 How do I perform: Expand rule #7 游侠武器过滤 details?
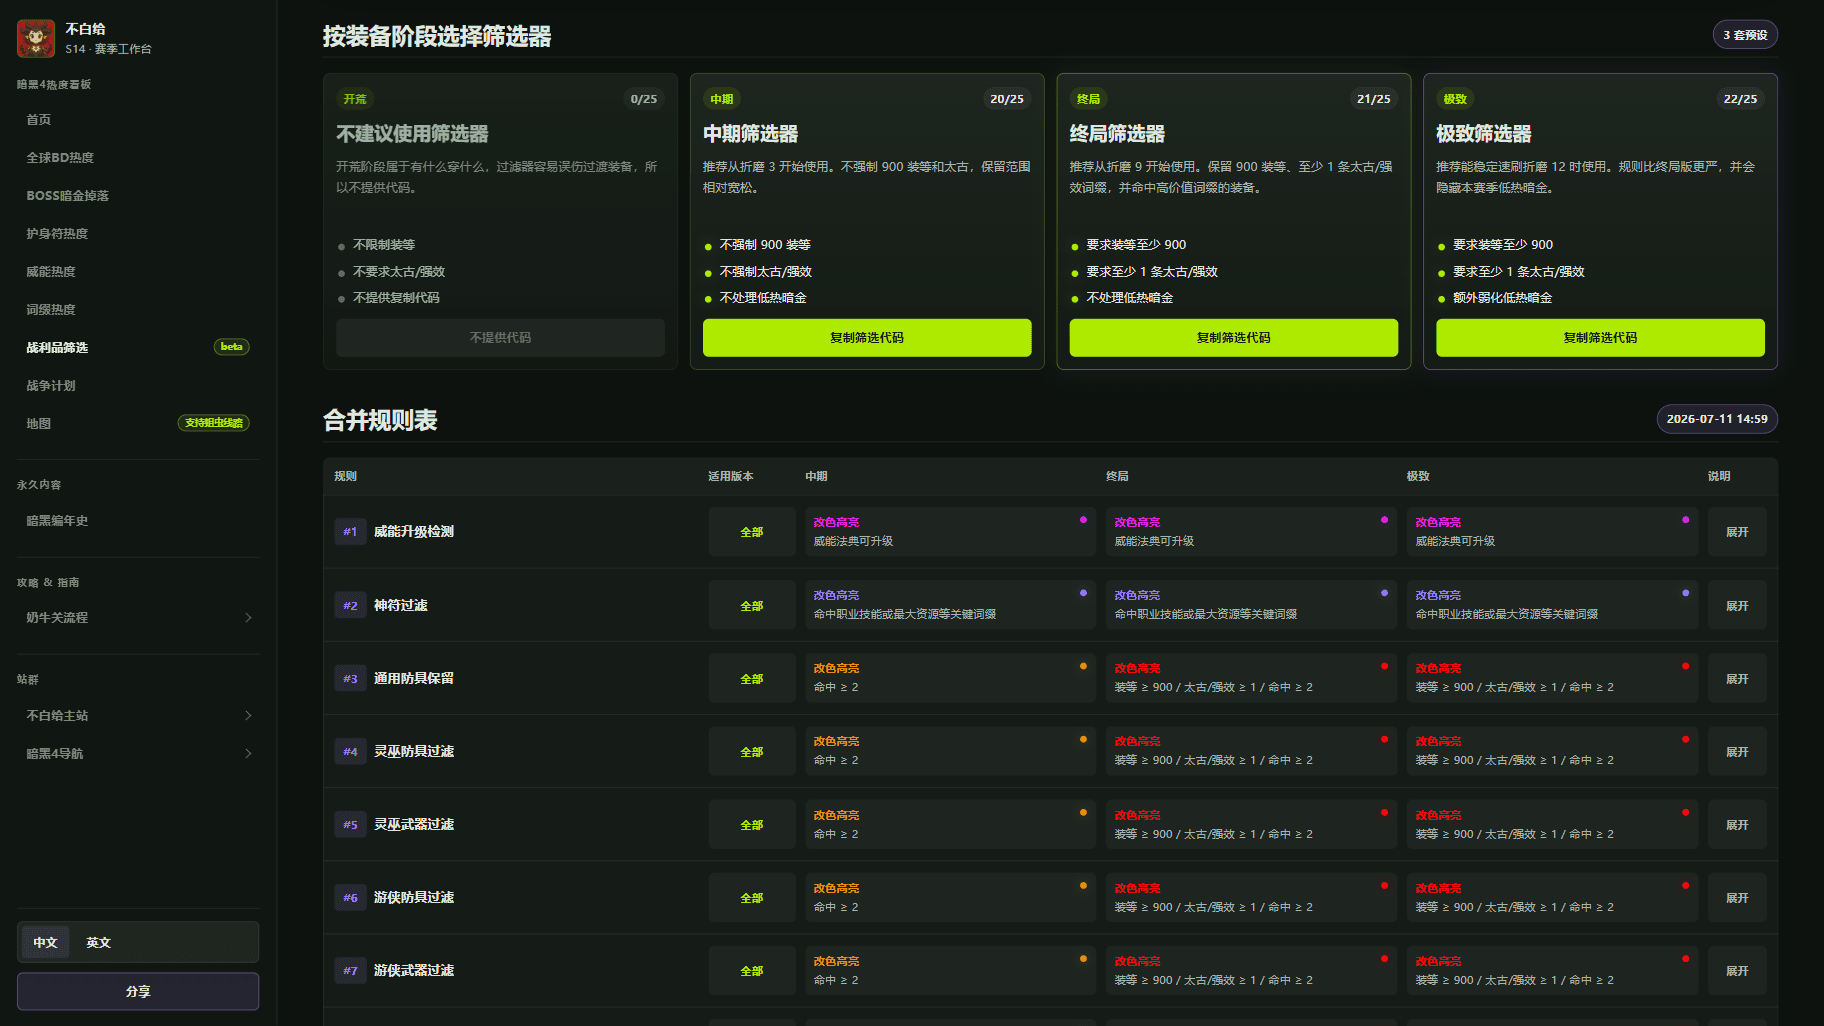(x=1737, y=971)
